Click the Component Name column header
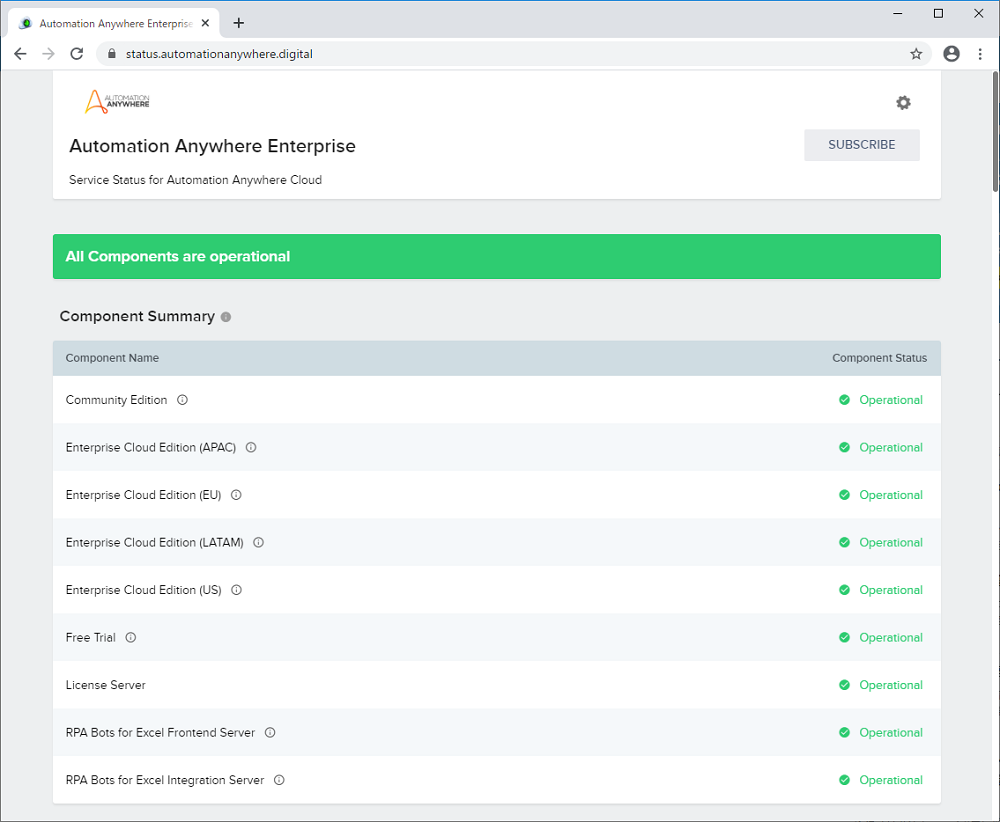 [112, 358]
